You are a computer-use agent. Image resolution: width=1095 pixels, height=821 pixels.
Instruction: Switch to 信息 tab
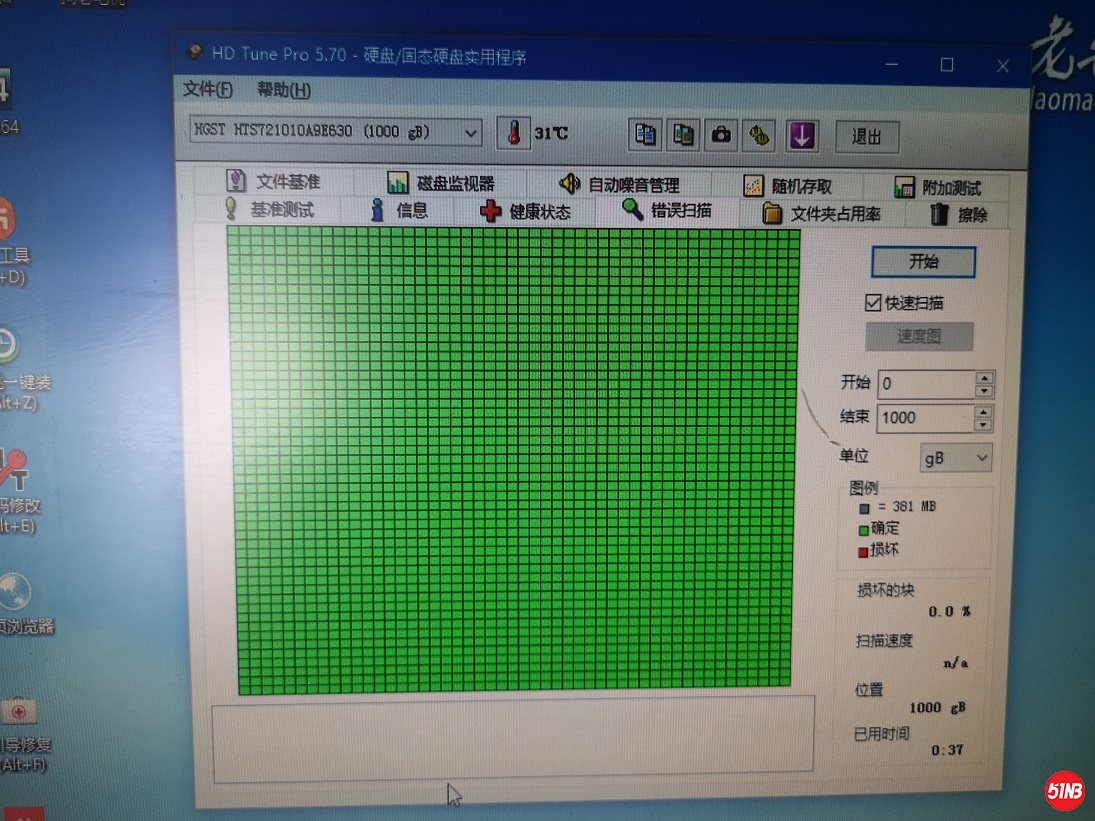(398, 210)
